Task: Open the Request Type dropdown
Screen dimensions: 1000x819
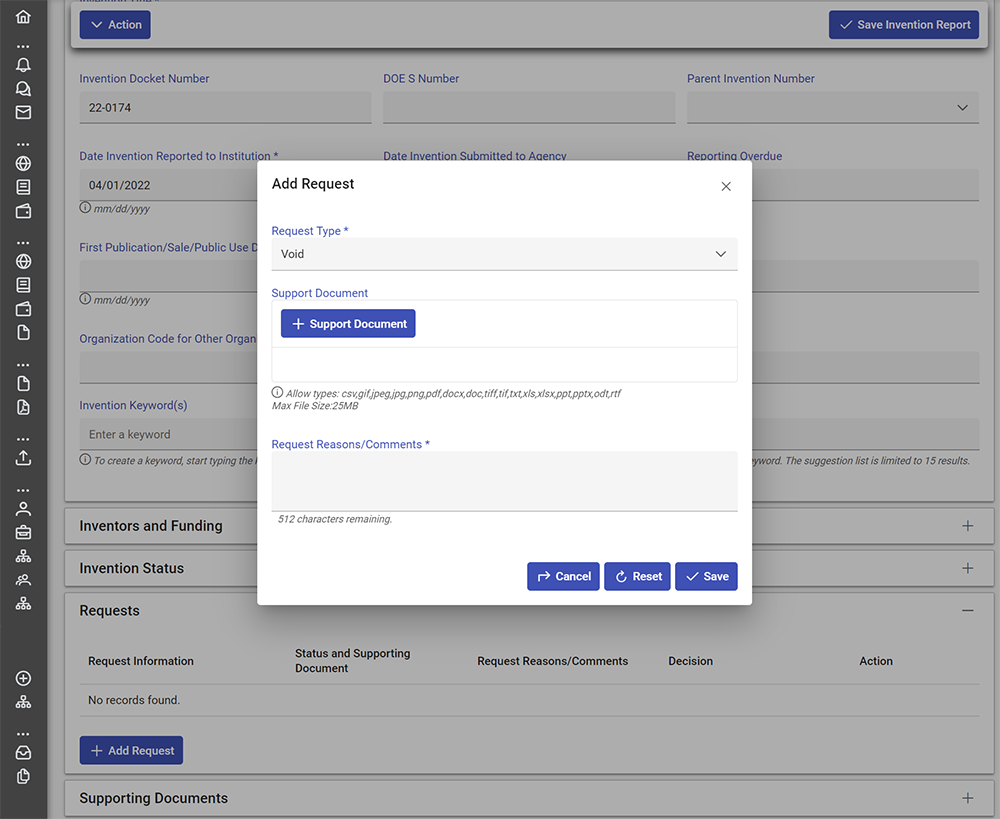Action: click(504, 254)
